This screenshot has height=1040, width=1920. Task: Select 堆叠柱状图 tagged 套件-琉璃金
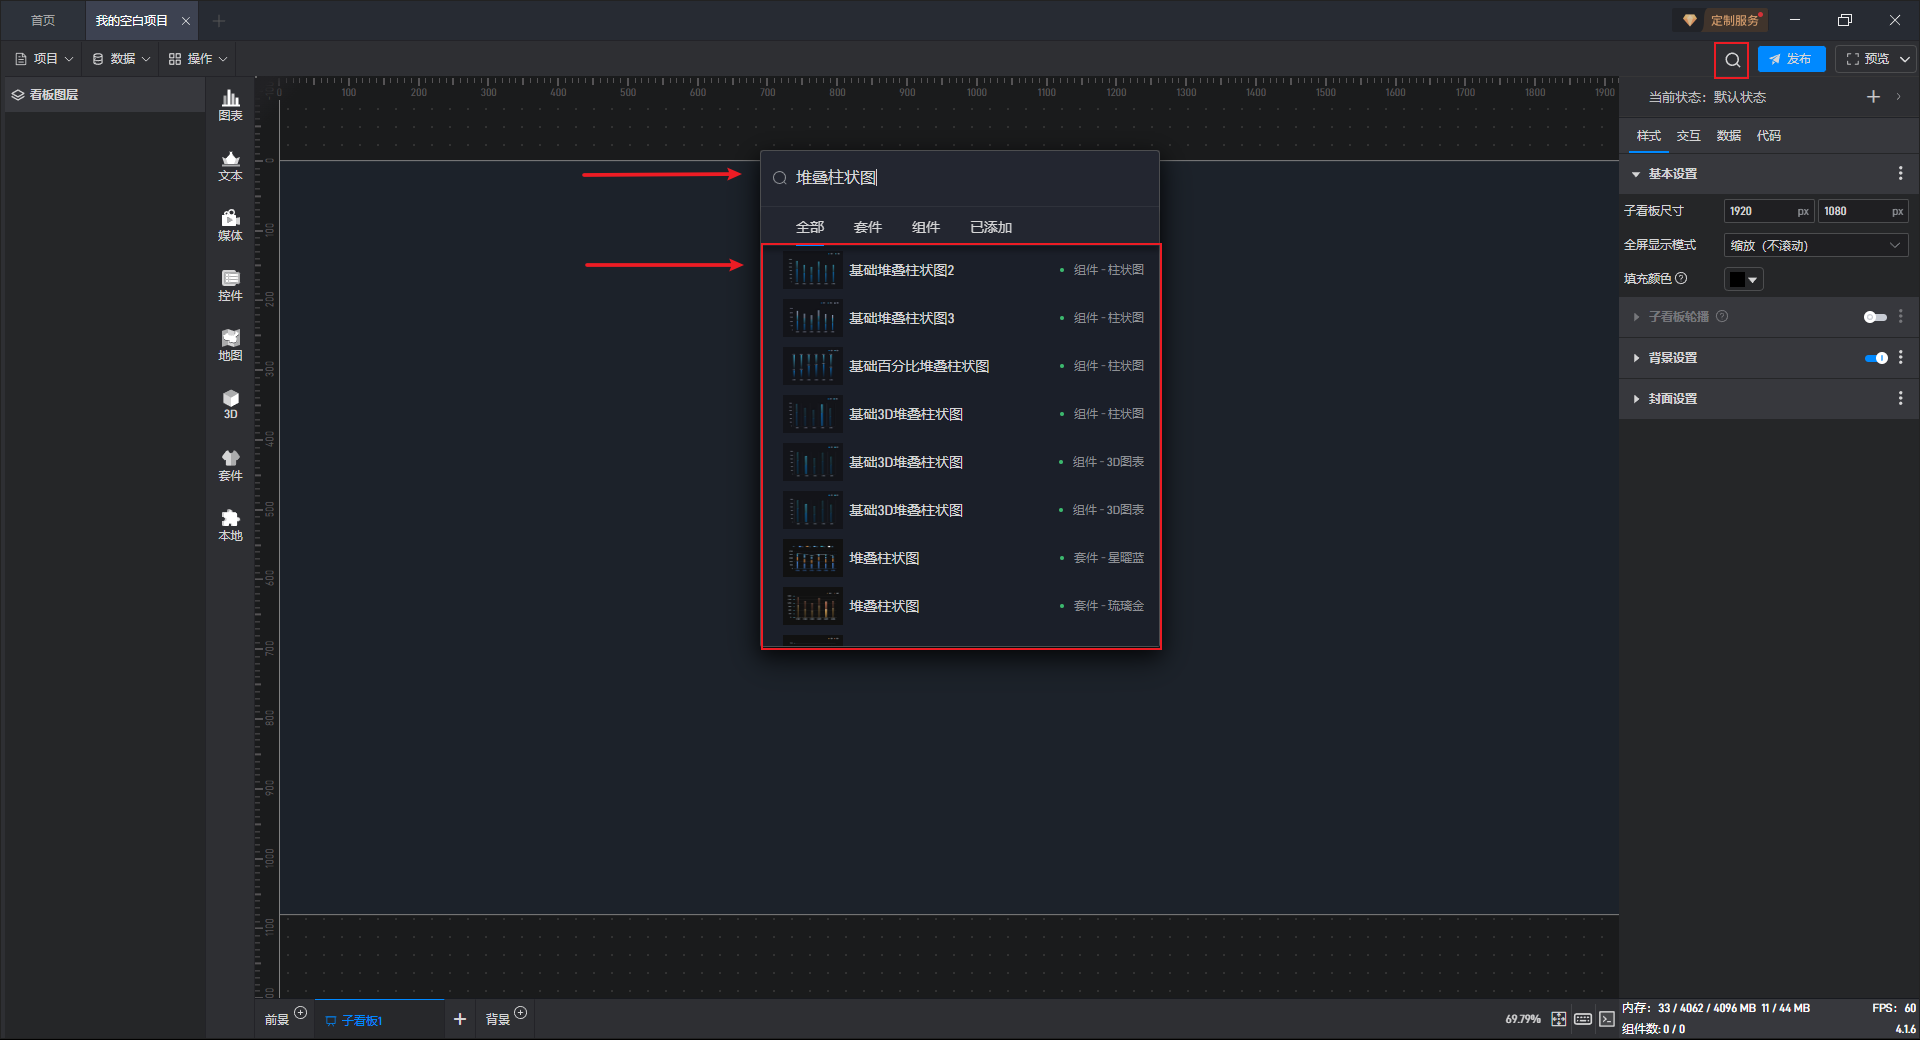click(963, 606)
